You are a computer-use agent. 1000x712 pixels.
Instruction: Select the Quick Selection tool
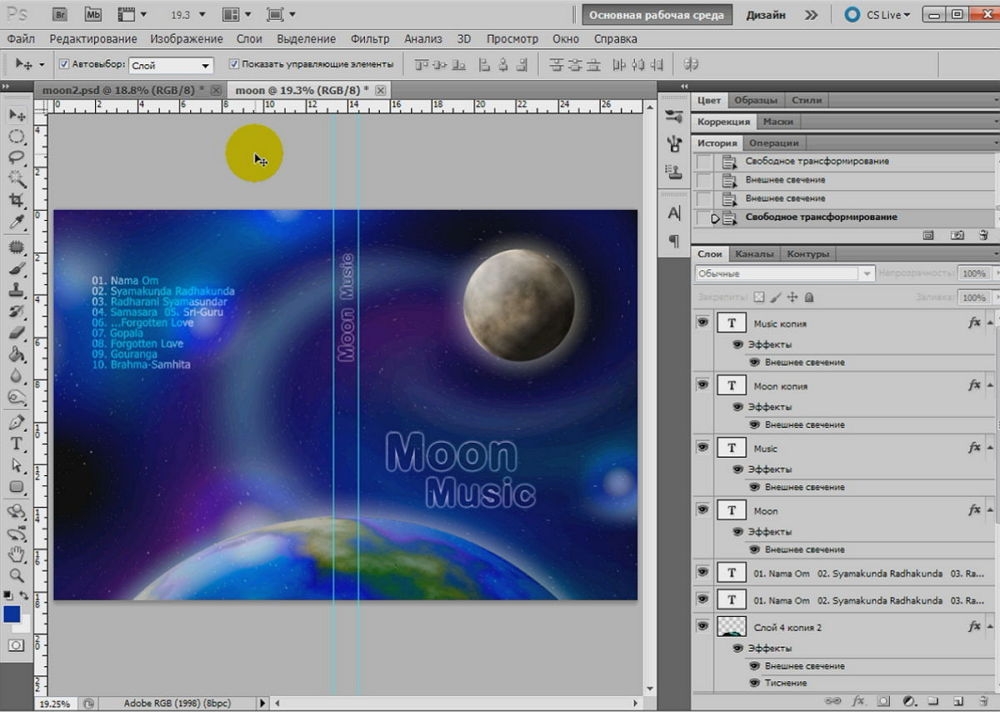(x=17, y=179)
